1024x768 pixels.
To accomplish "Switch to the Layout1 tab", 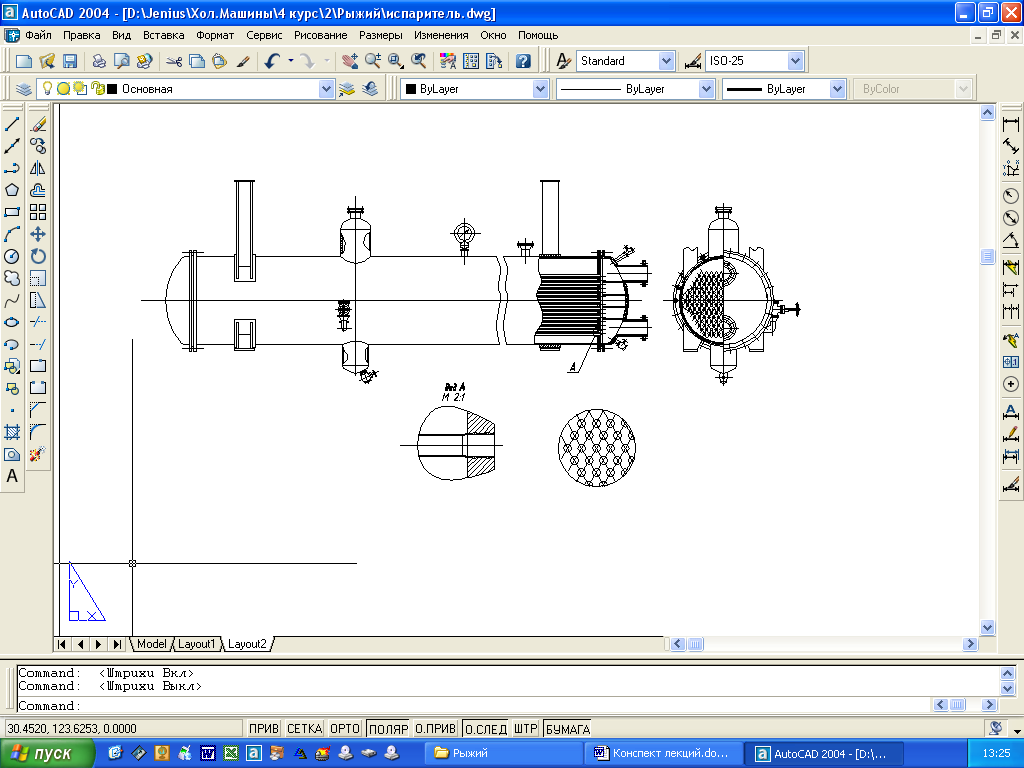I will pyautogui.click(x=196, y=644).
